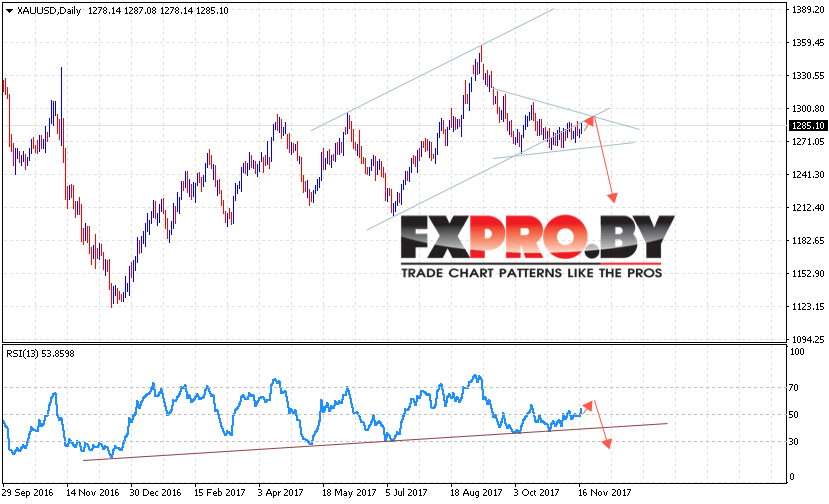This screenshot has height=504, width=829.
Task: Select the 18 Aug 2017 date label
Action: pyautogui.click(x=476, y=492)
